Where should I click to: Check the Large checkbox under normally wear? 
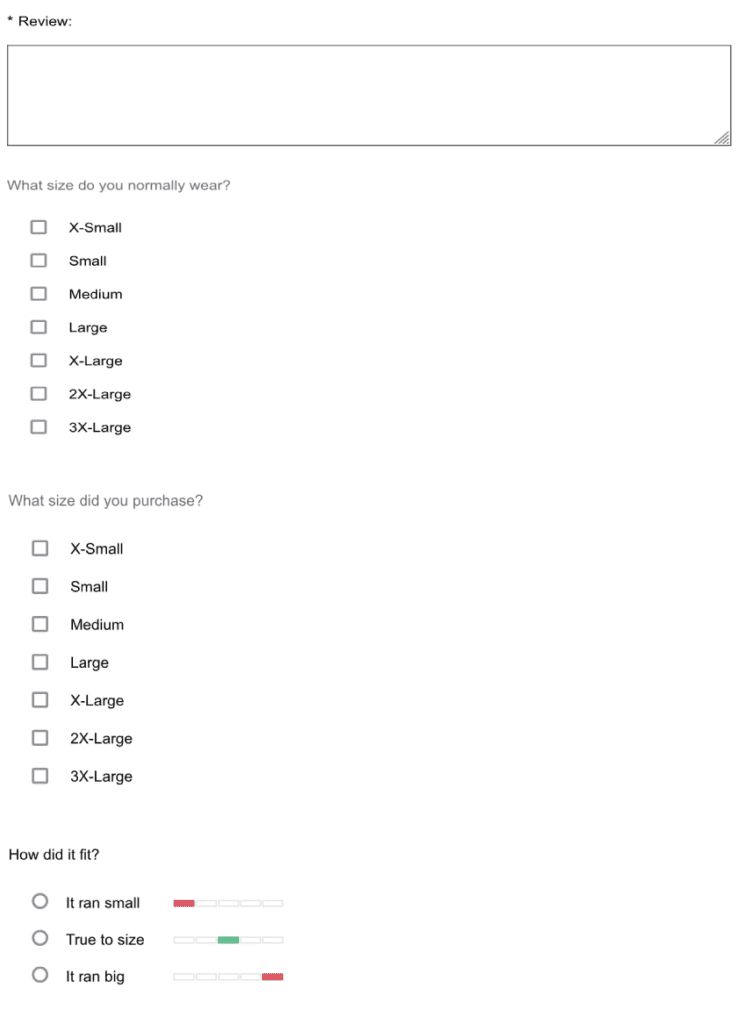(39, 327)
